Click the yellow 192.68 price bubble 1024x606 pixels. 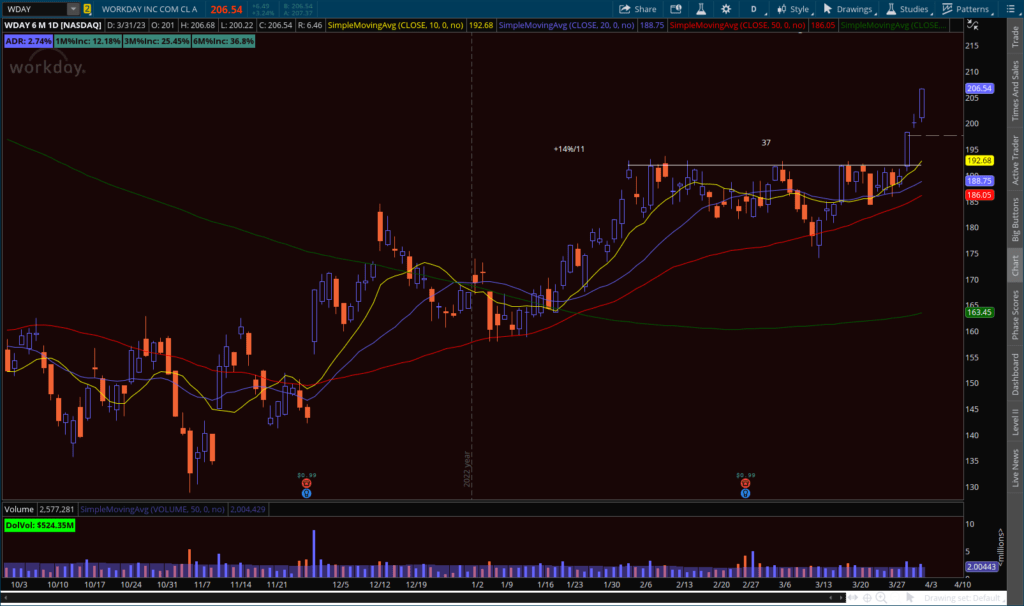[979, 161]
